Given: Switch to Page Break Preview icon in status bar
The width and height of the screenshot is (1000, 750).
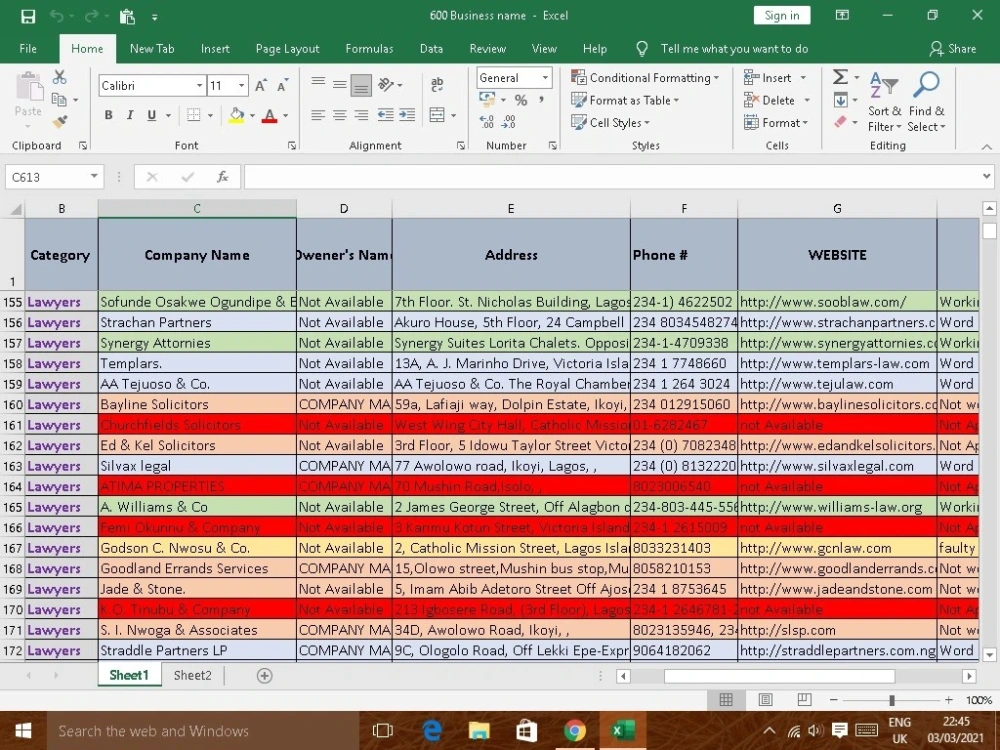Looking at the screenshot, I should point(805,700).
